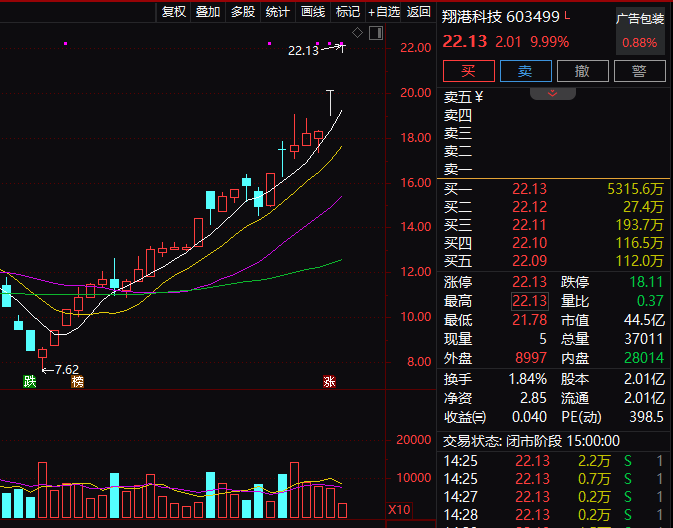This screenshot has width=673, height=528.
Task: Select the 买三 price 22.11
Action: coord(530,225)
